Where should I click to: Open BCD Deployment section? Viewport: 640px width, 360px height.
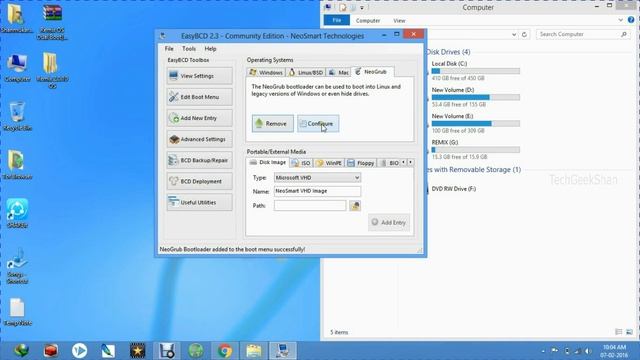click(x=200, y=182)
